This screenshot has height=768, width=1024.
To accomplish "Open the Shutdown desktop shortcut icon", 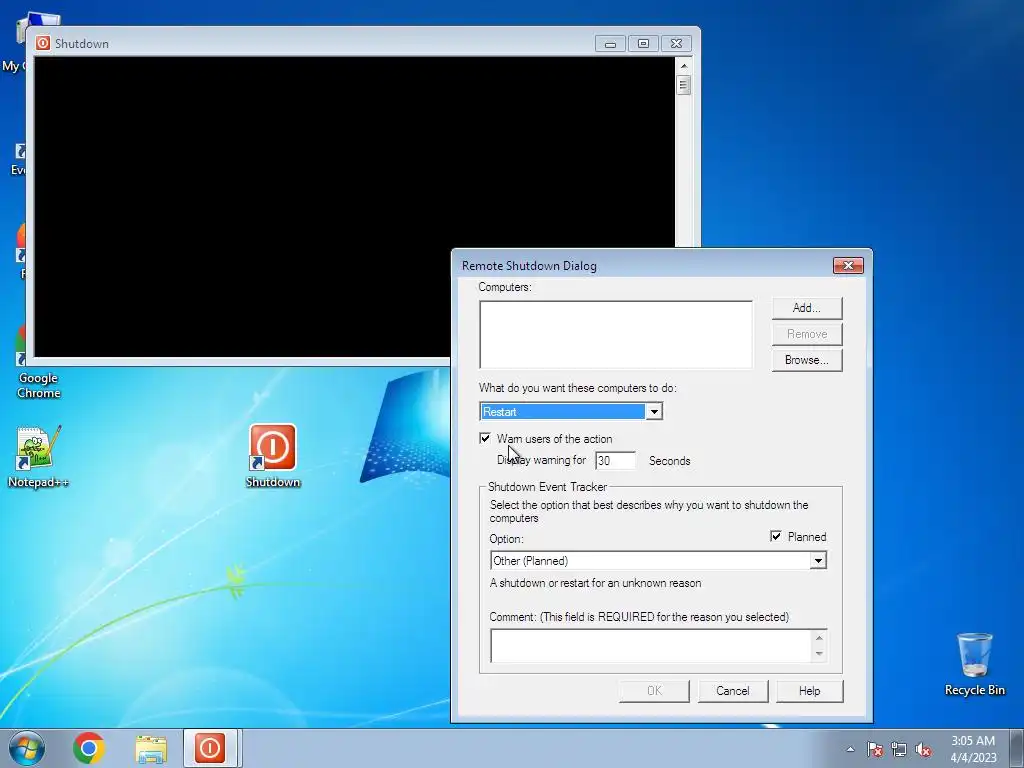I will pos(272,456).
